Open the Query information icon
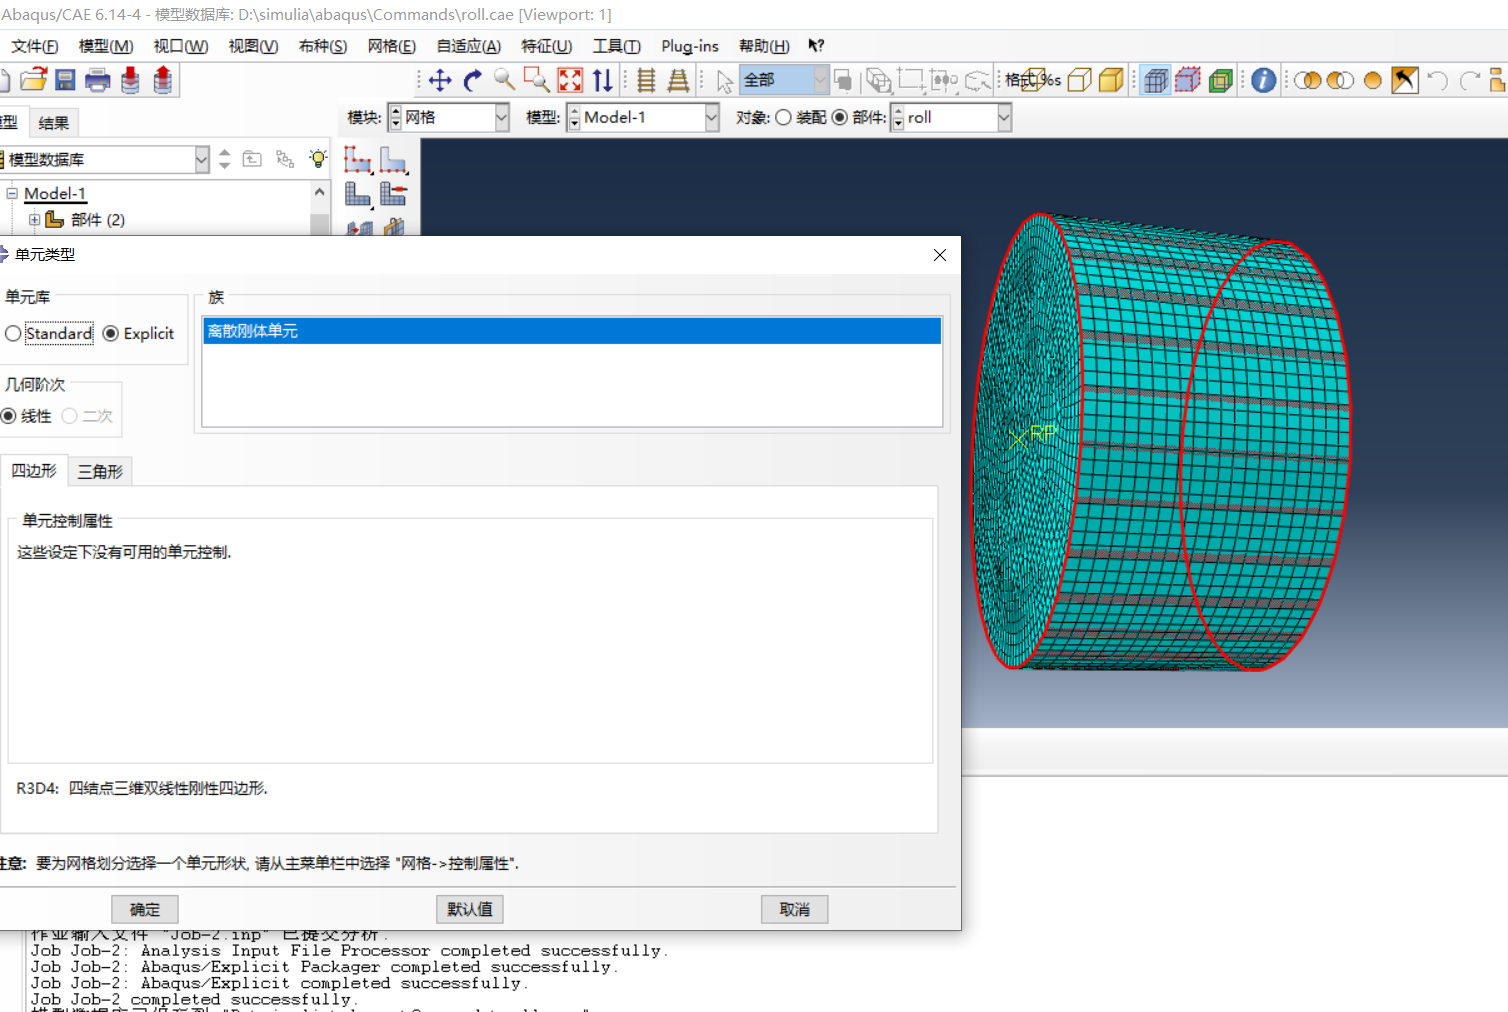Image resolution: width=1508 pixels, height=1012 pixels. [1263, 81]
